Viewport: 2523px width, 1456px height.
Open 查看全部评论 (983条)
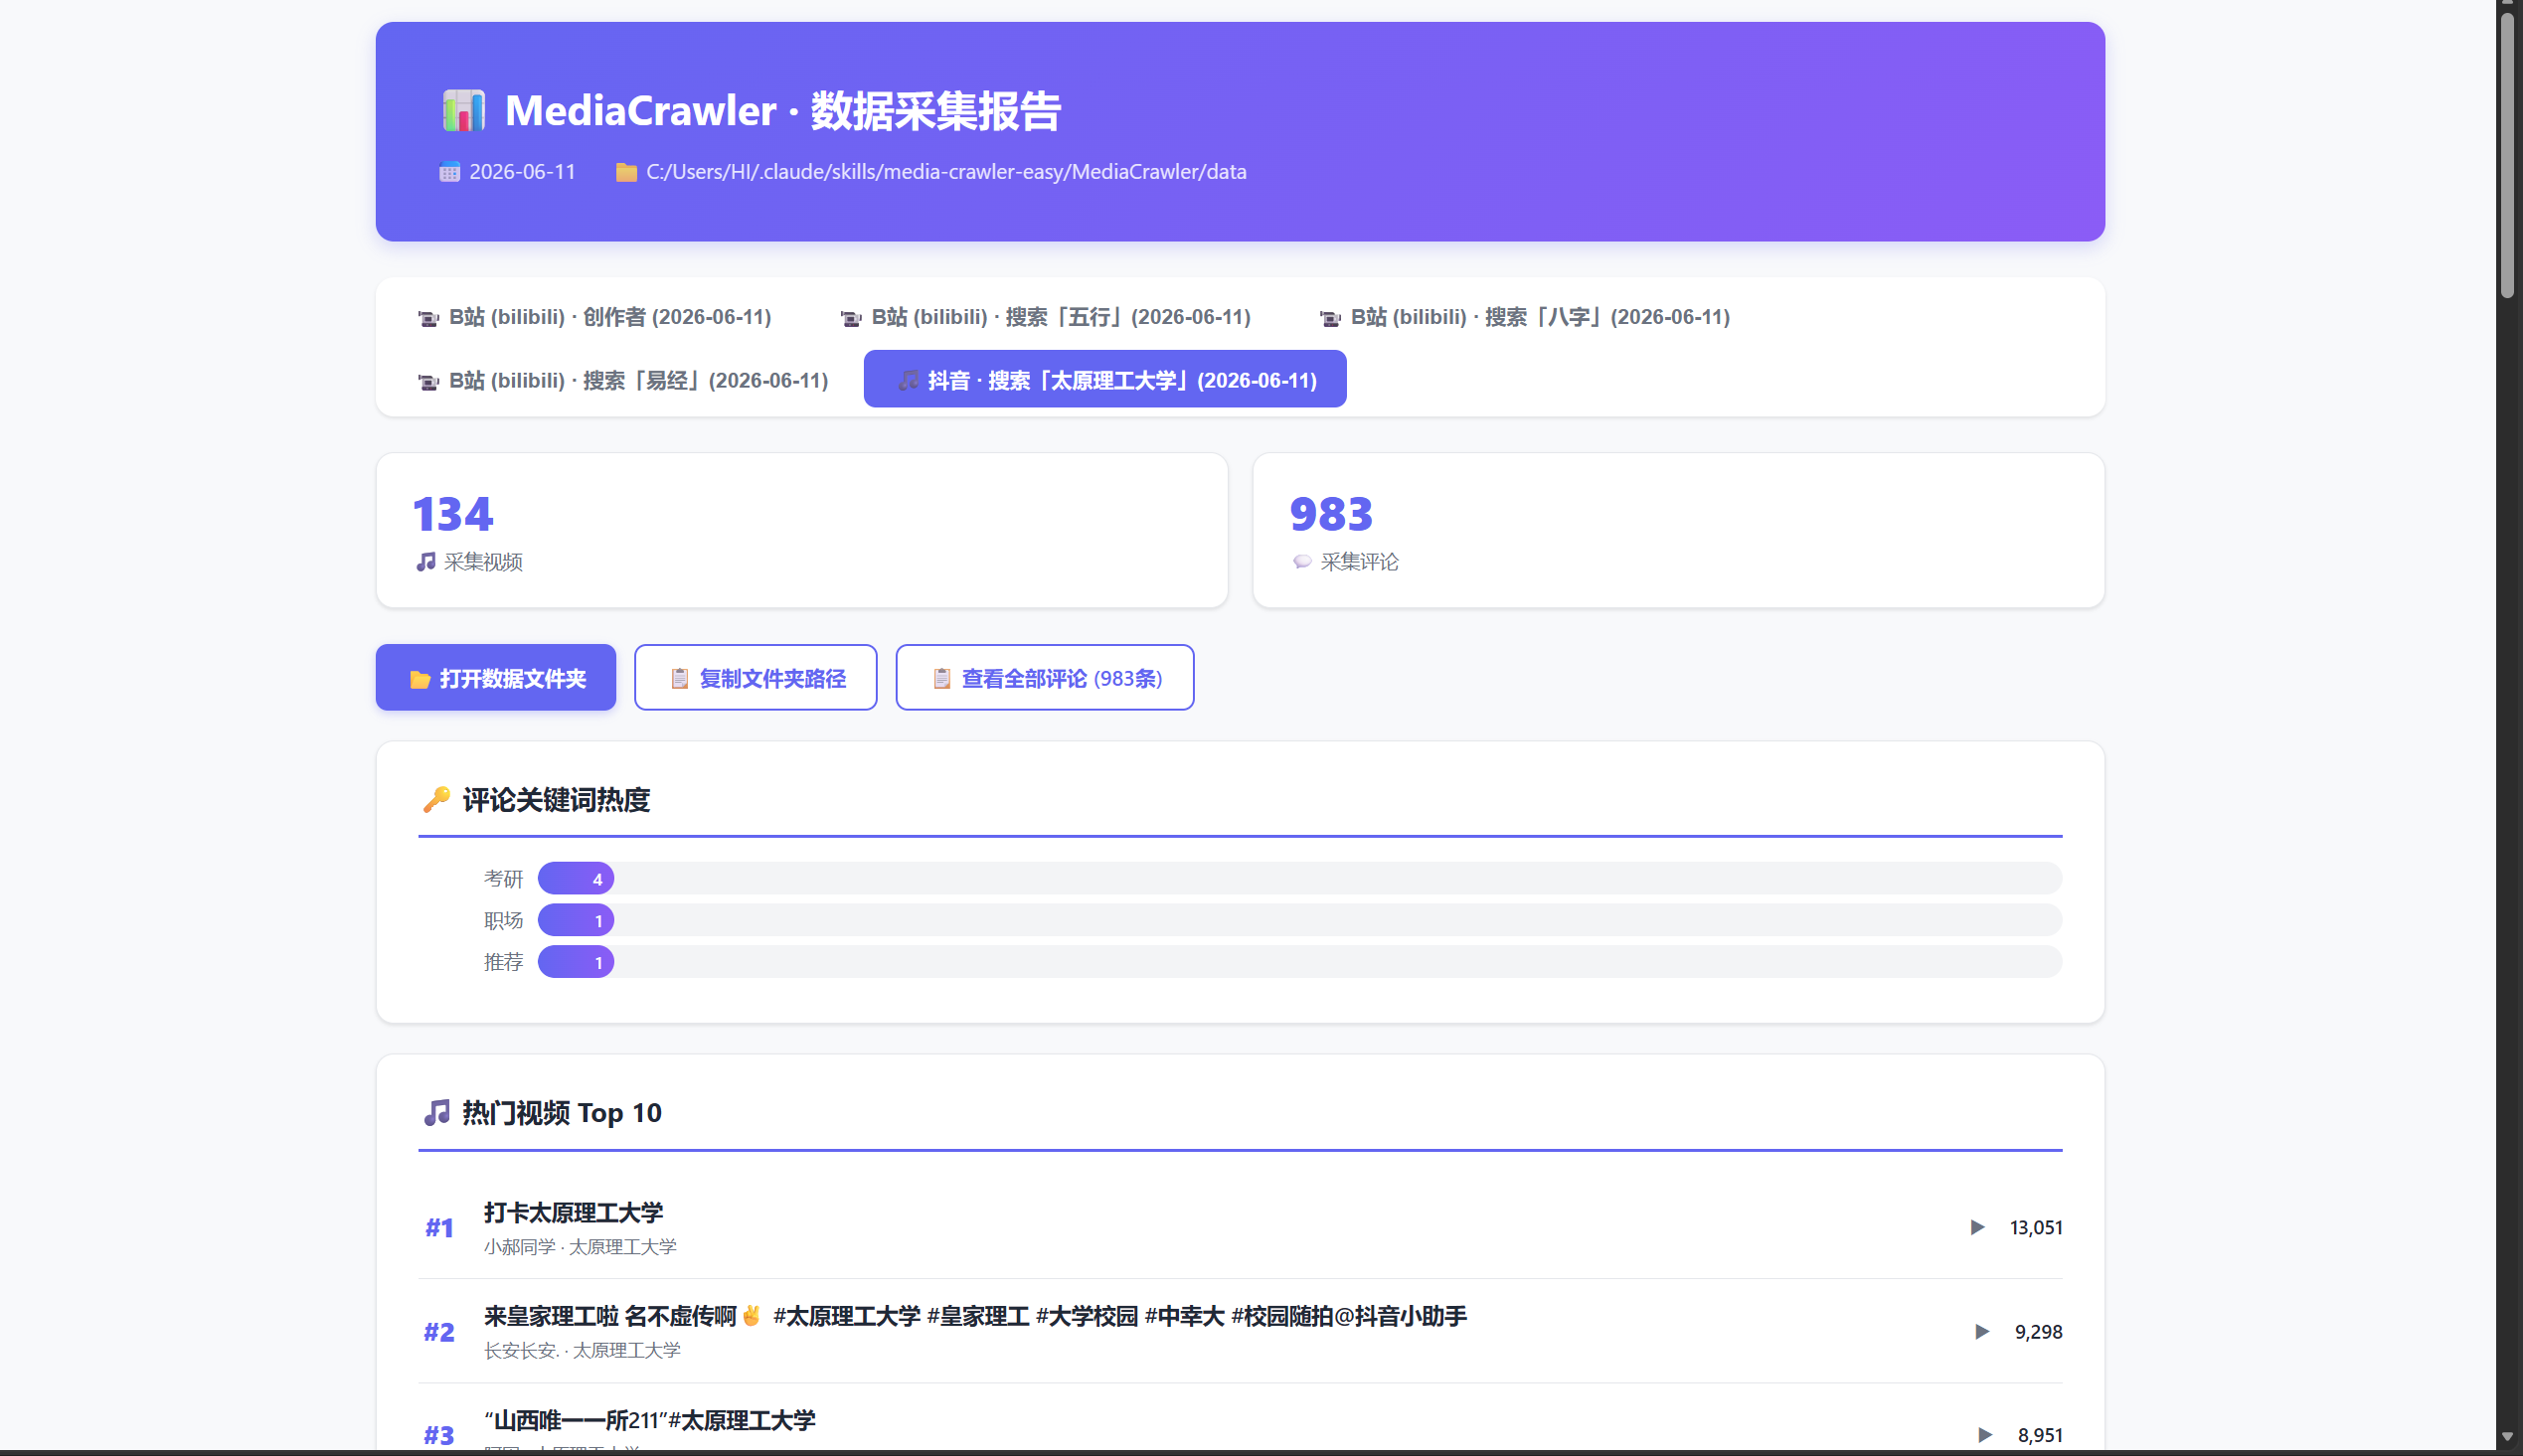[1045, 678]
